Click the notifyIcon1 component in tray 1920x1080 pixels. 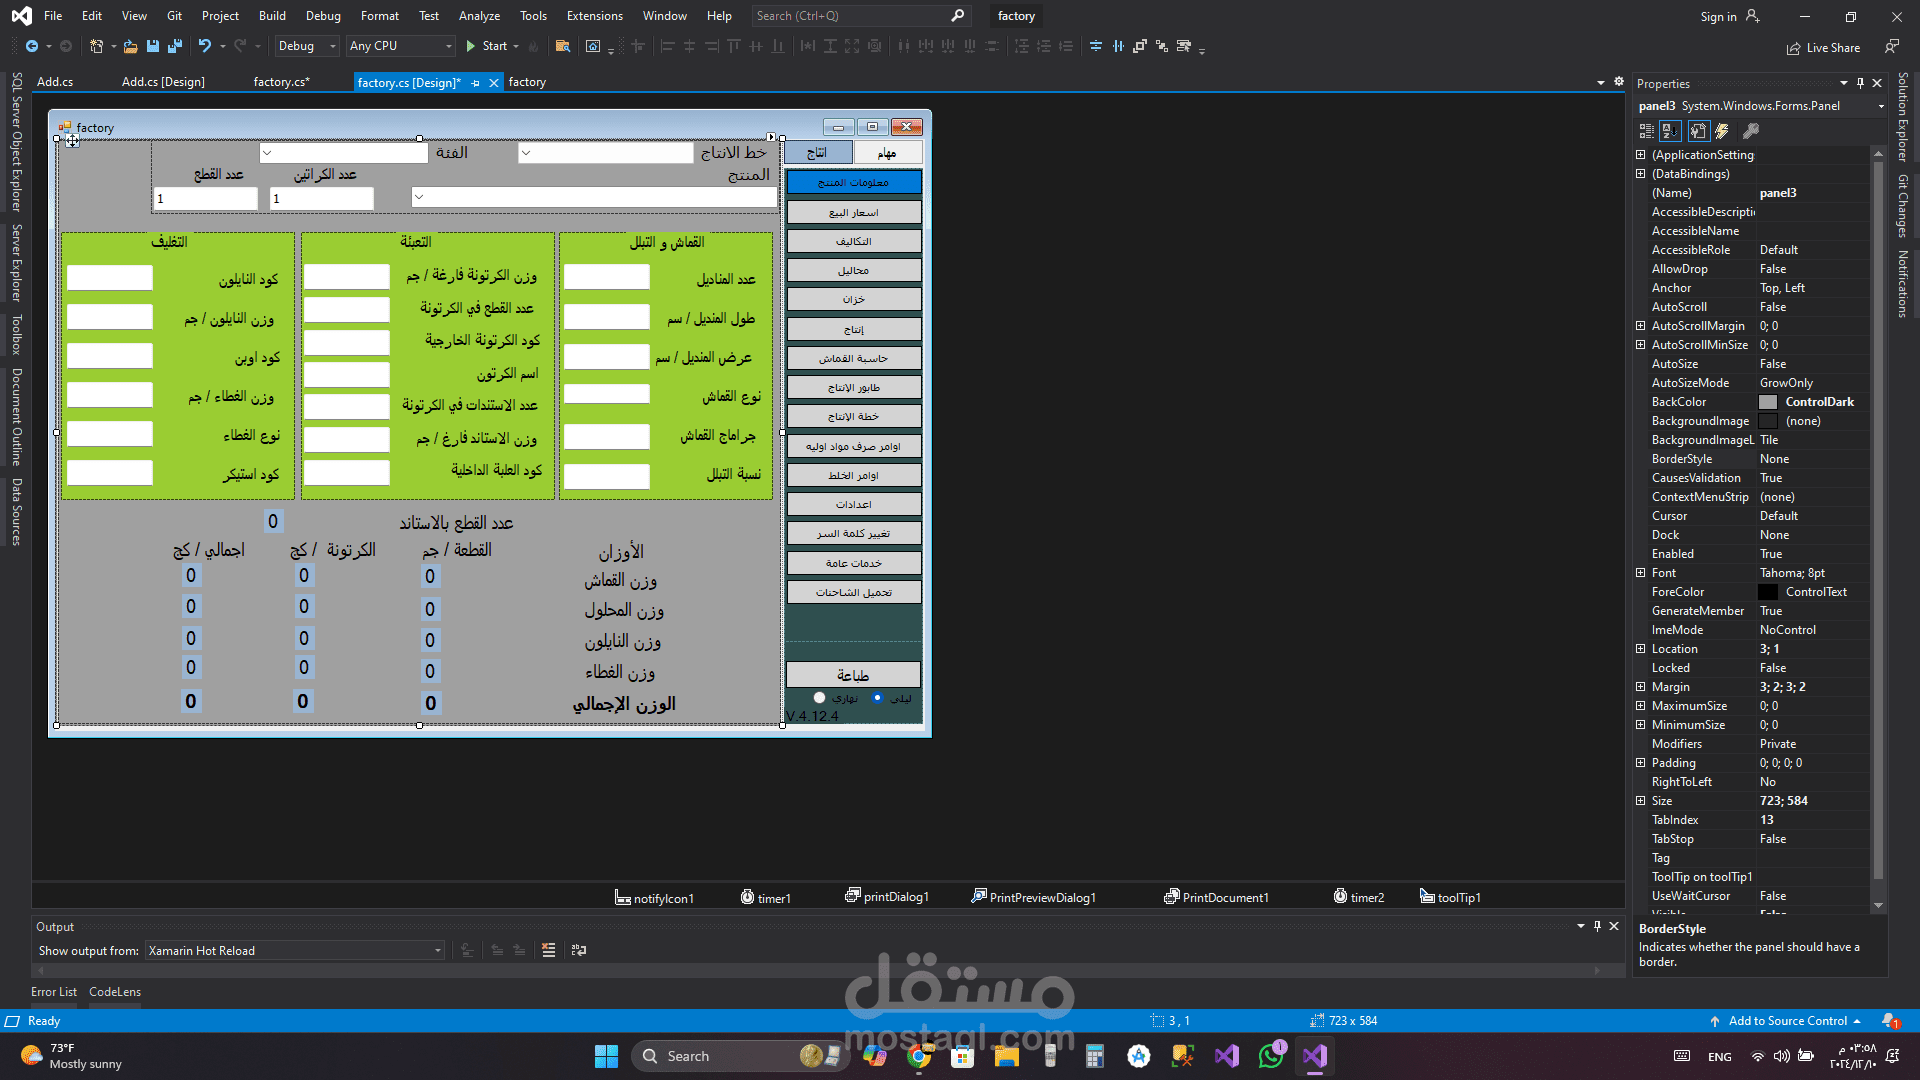coord(654,898)
